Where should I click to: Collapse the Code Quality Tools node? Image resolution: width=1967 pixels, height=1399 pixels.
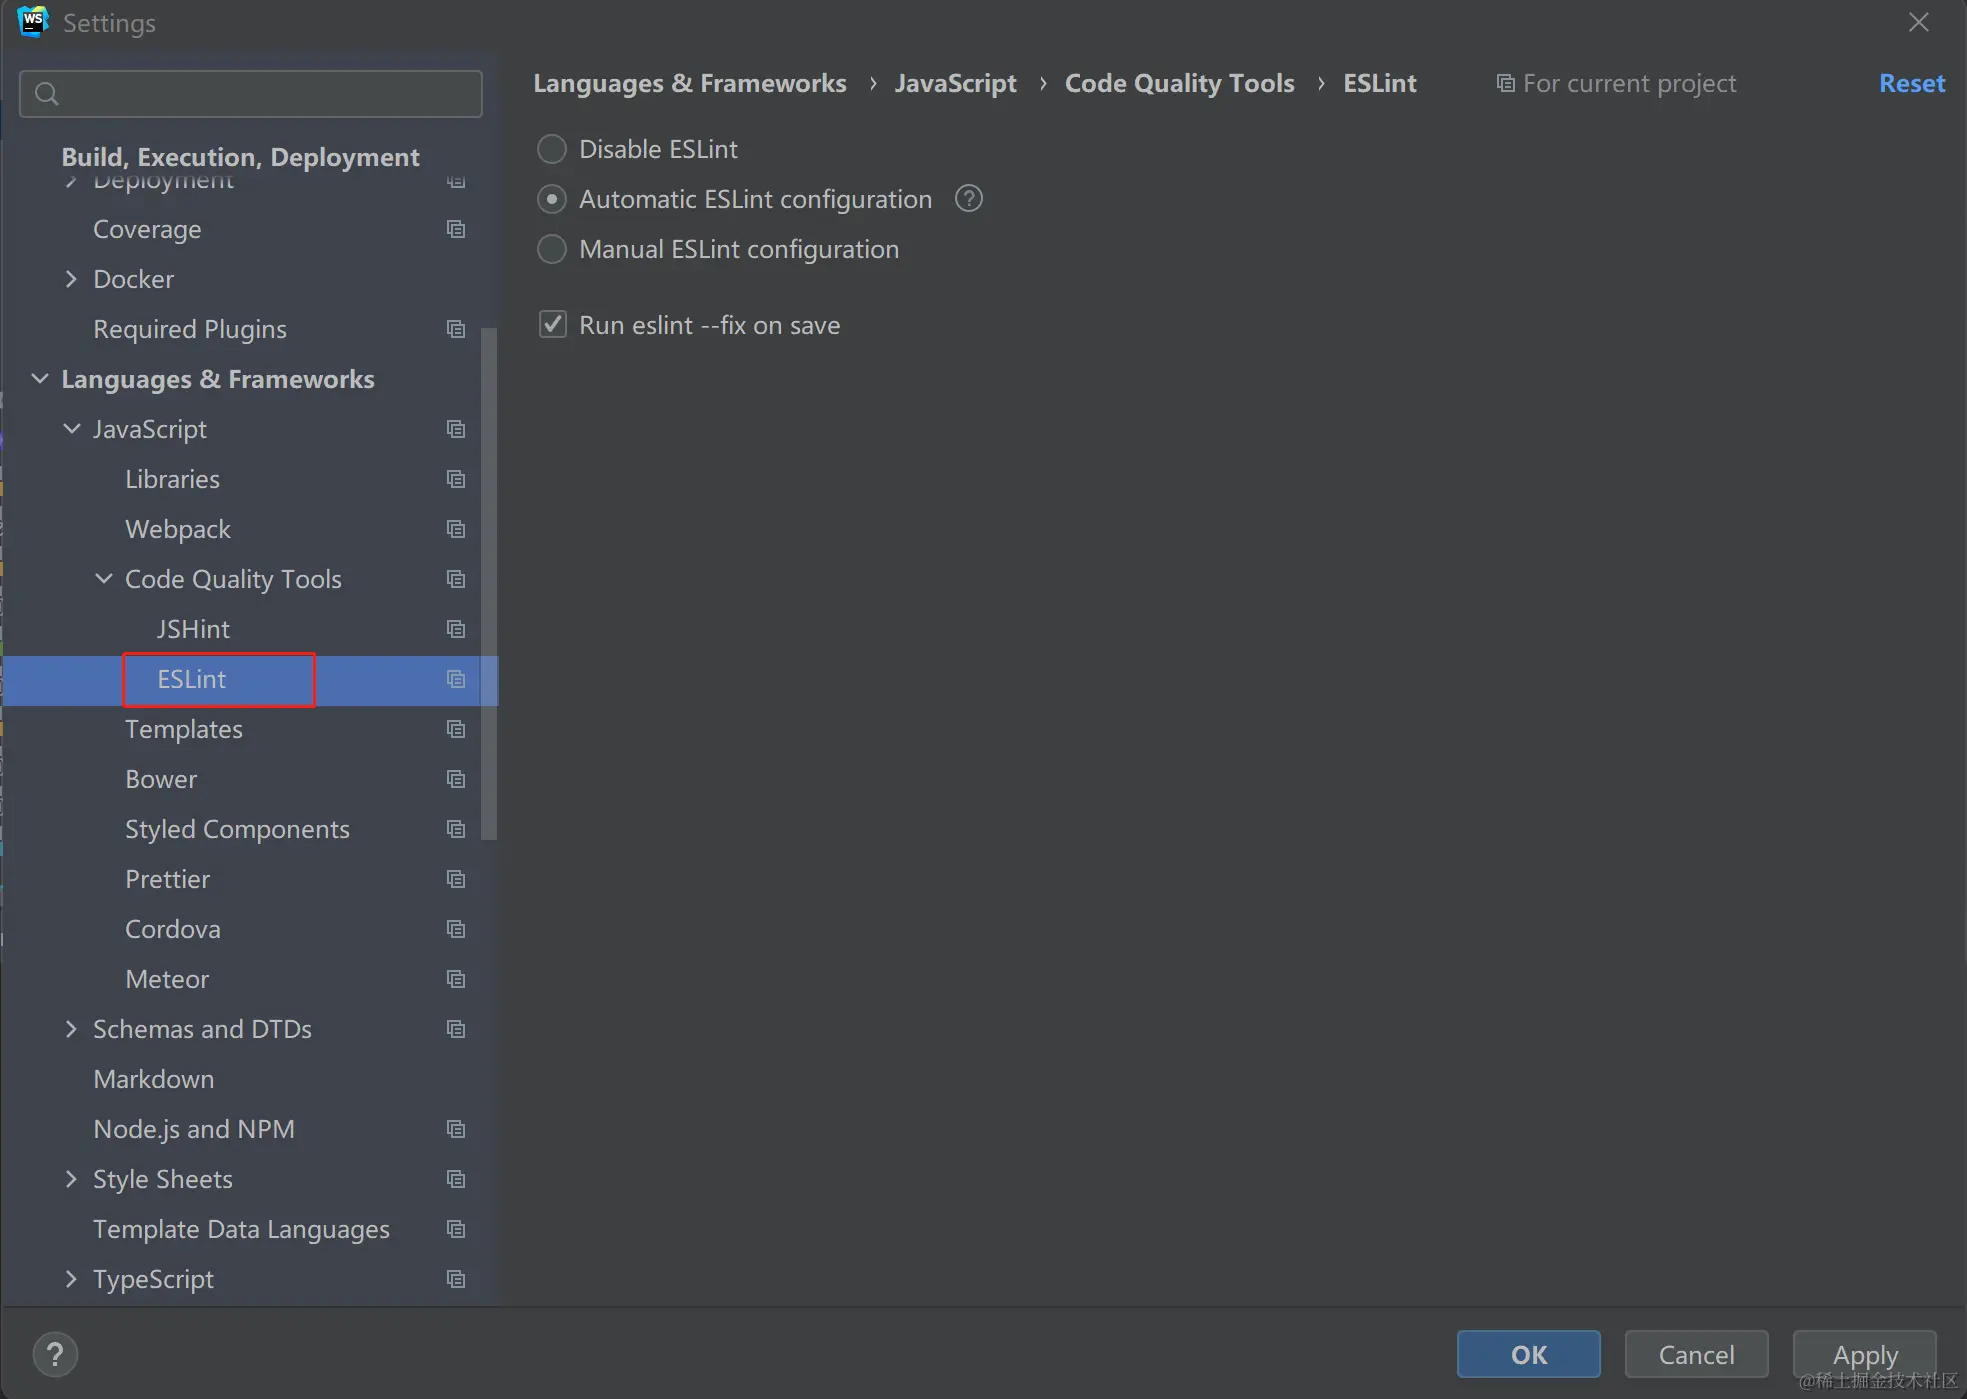pos(104,579)
